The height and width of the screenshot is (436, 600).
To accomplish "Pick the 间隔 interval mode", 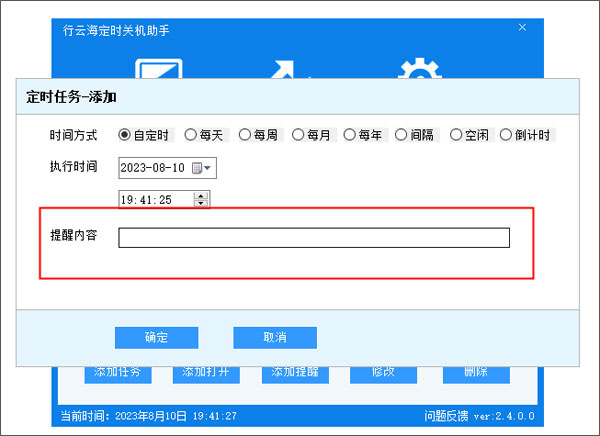I will coord(402,135).
